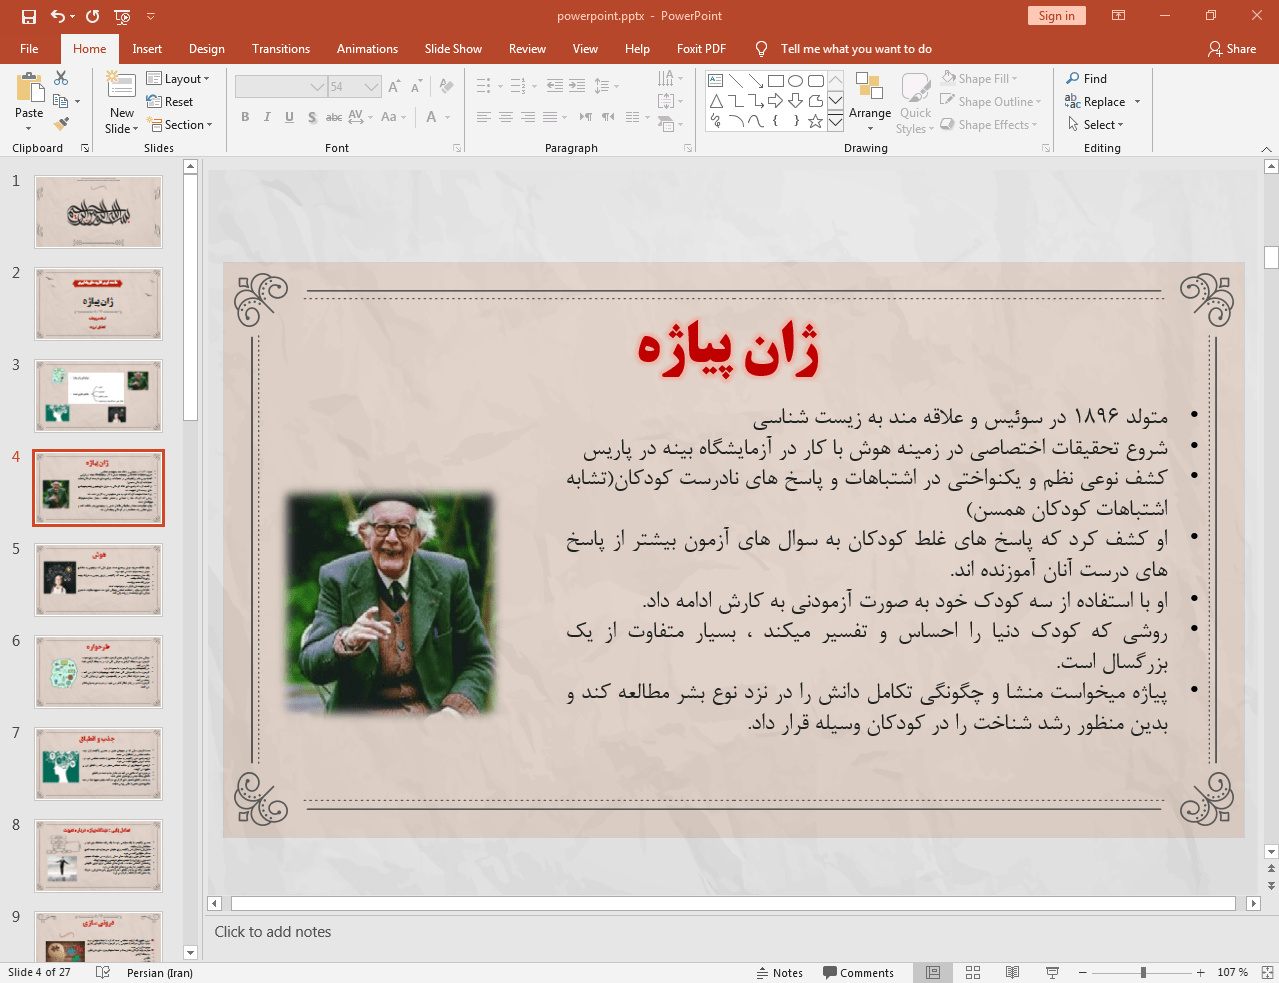The height and width of the screenshot is (983, 1279).
Task: Open Reading View from status bar
Action: (x=1012, y=972)
